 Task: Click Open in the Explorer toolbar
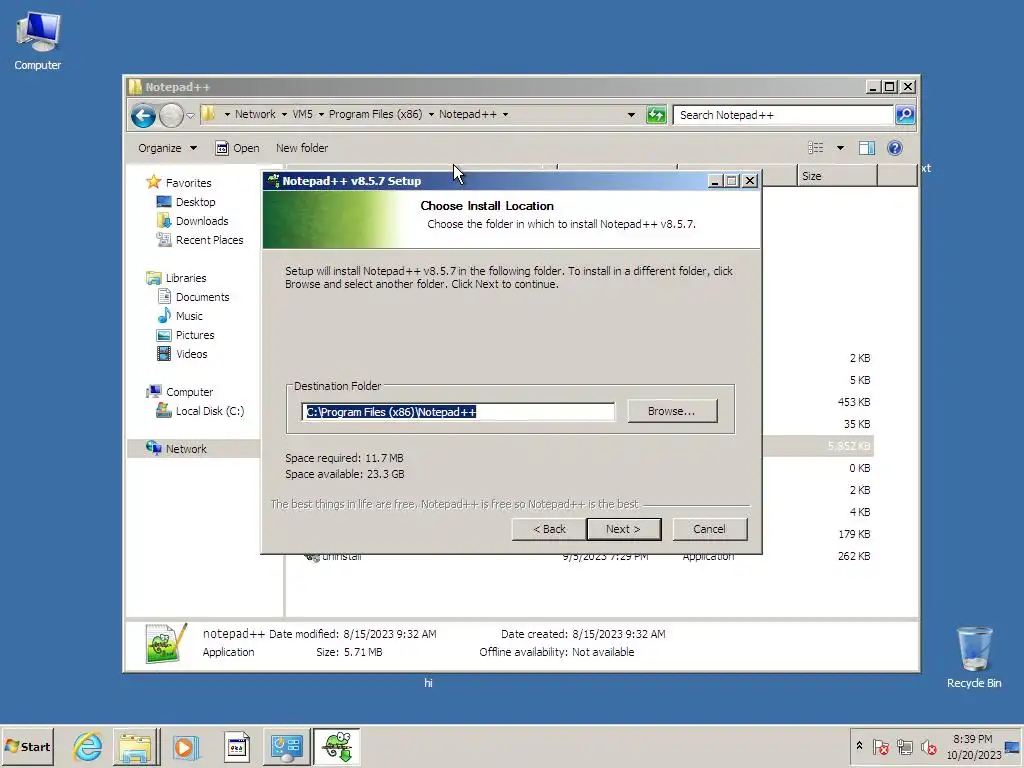point(238,148)
